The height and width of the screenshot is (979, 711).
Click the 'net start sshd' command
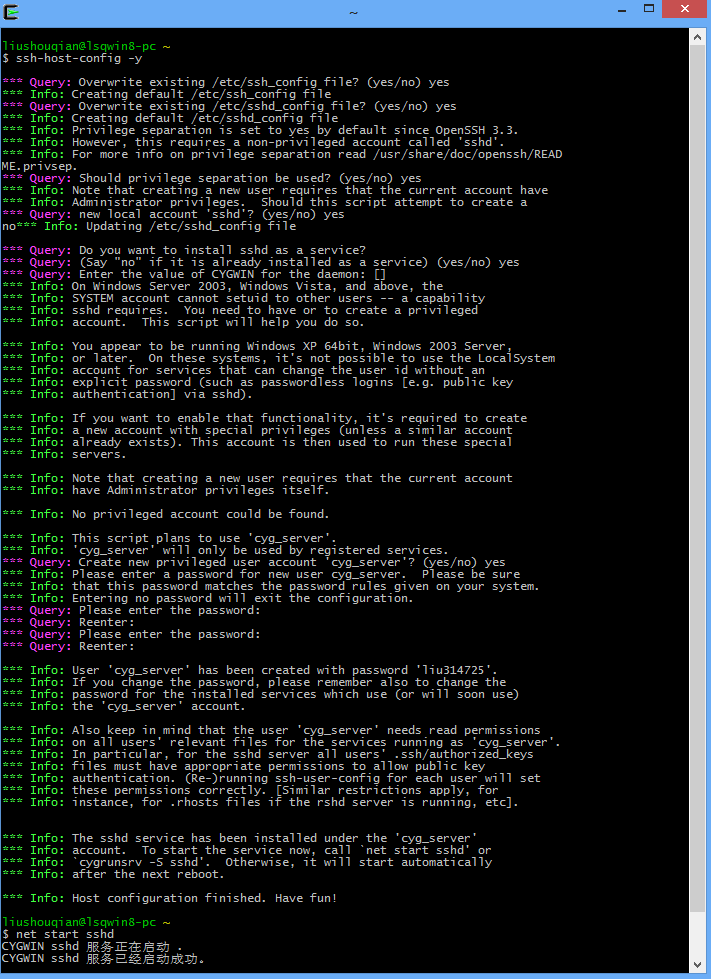tap(65, 934)
